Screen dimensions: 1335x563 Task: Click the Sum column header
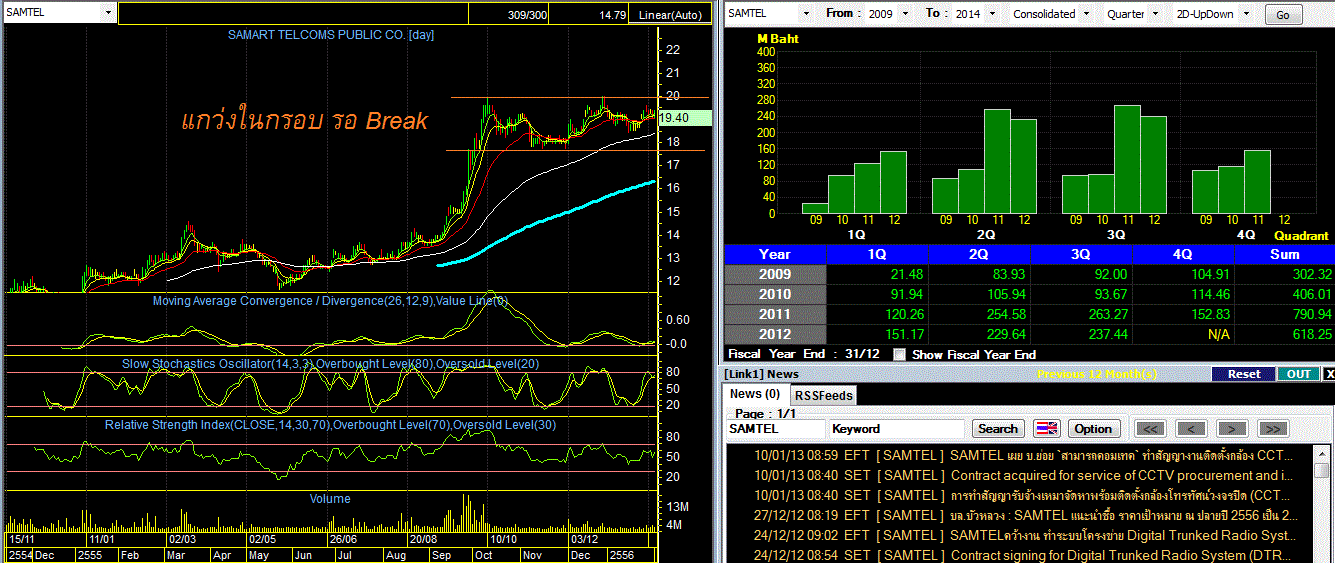[x=1285, y=254]
